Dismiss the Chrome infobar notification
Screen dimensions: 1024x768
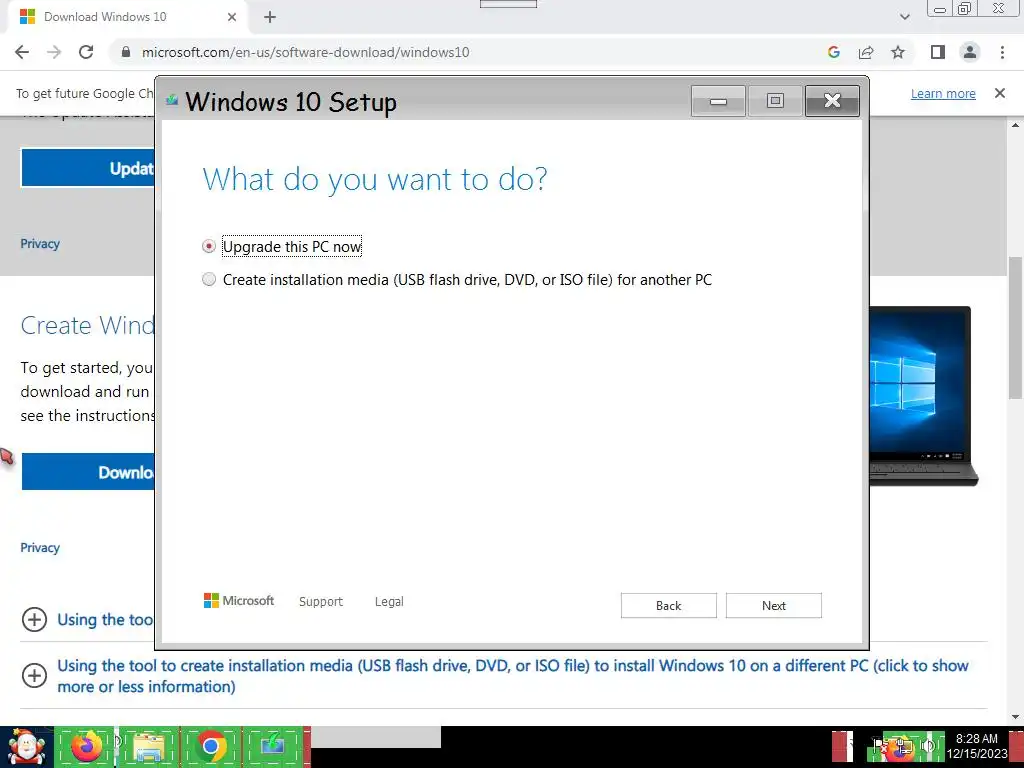pos(1000,93)
